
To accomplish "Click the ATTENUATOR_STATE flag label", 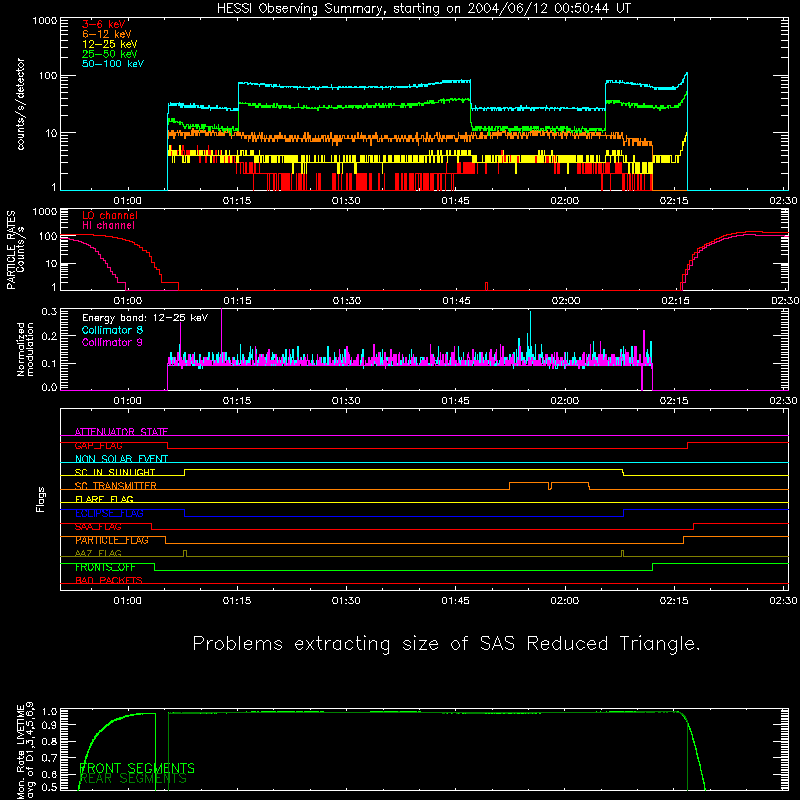I will point(121,432).
